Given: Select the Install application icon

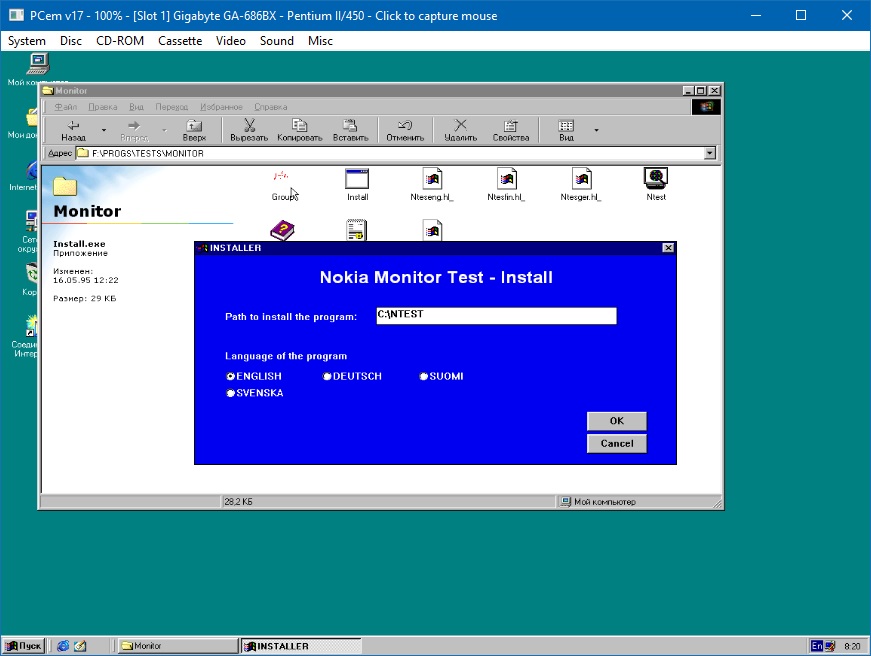Looking at the screenshot, I should (357, 180).
